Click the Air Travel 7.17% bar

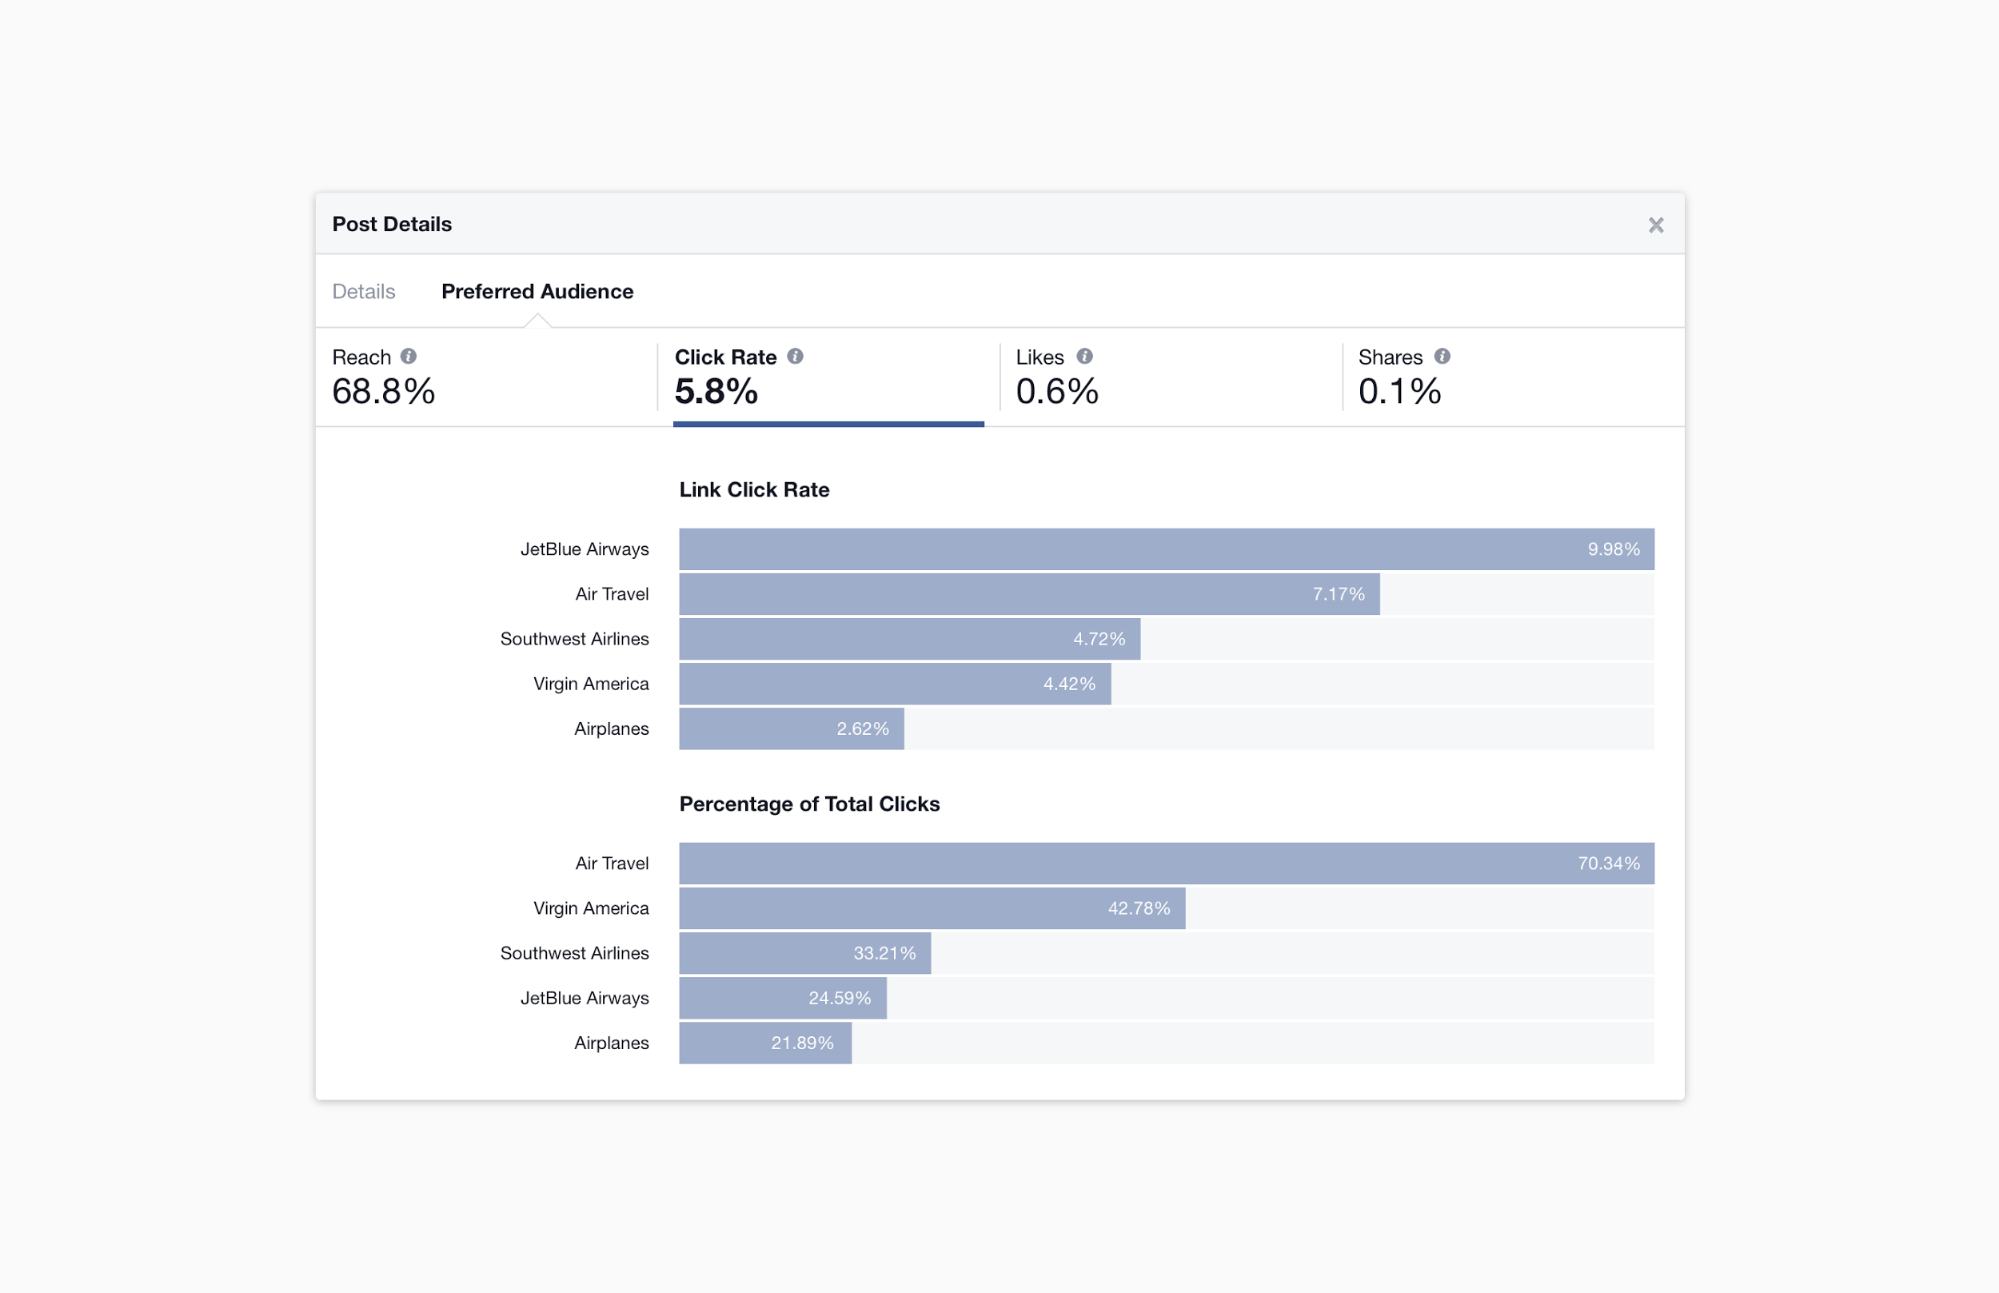point(1029,594)
